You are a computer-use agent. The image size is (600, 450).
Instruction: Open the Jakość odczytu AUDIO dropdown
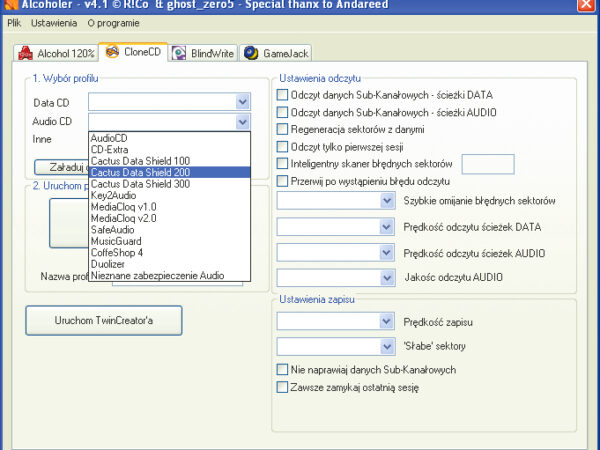[388, 277]
